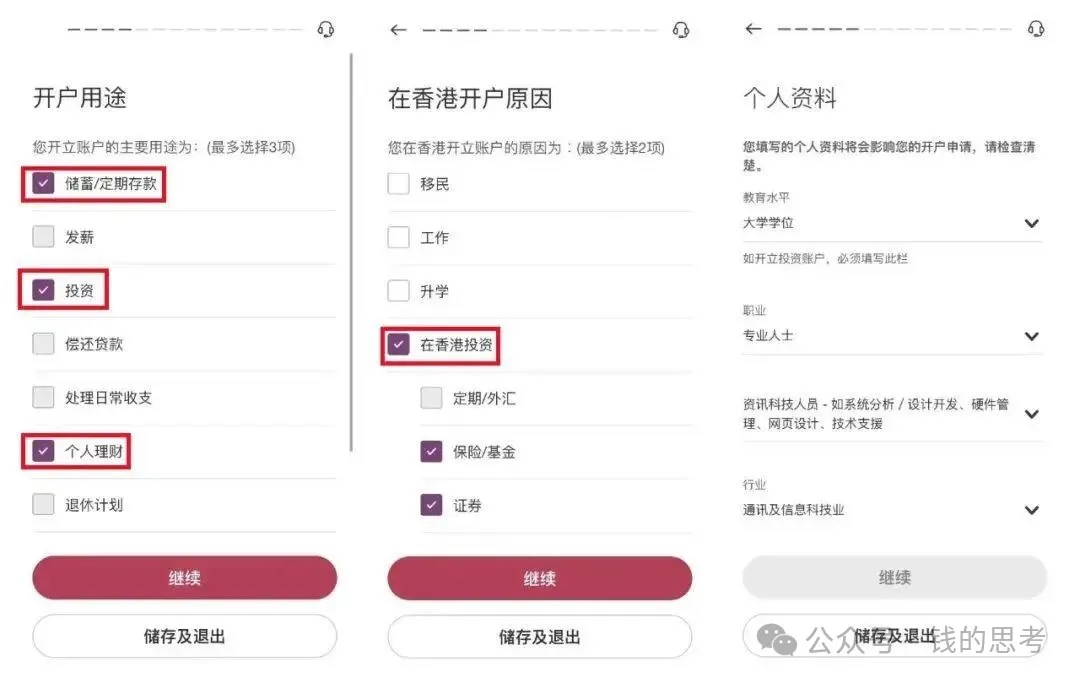1080x683 pixels.
Task: Go back using arrow on 个人资料 screen
Action: tap(754, 28)
